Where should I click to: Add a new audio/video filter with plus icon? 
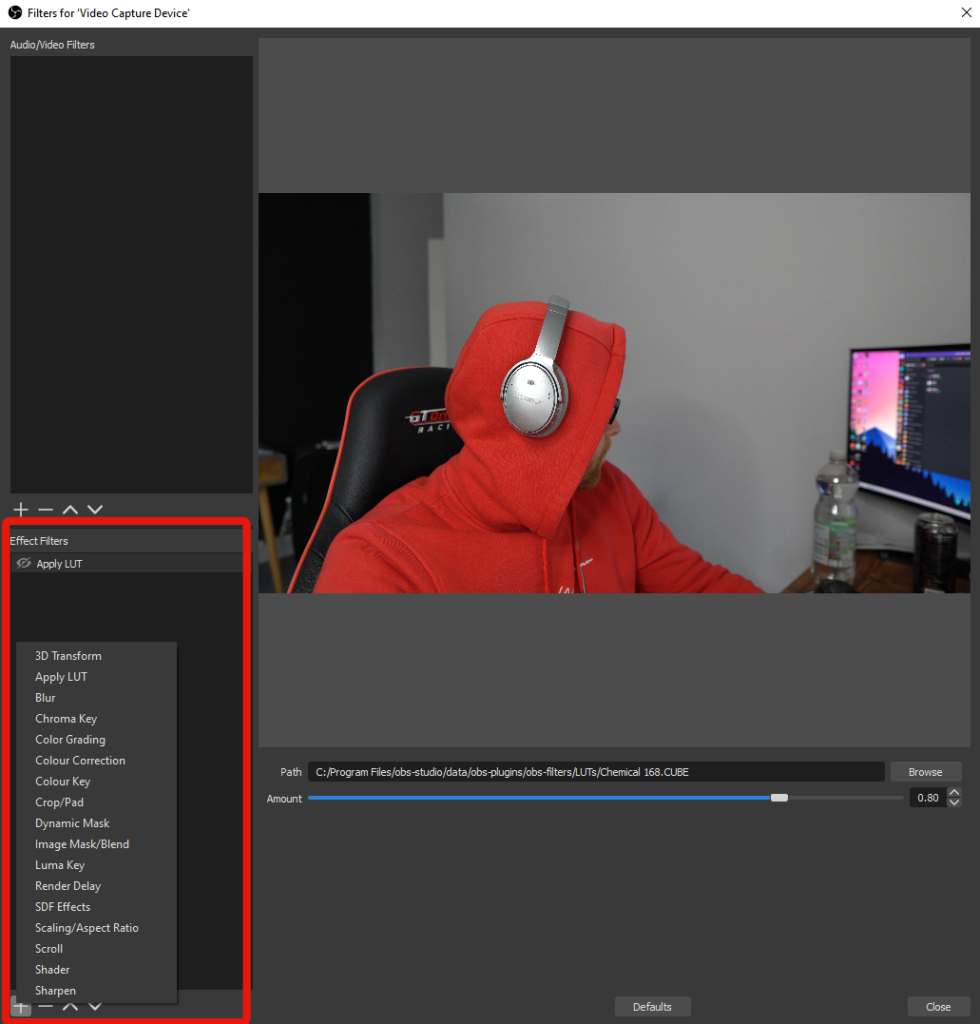[20, 510]
